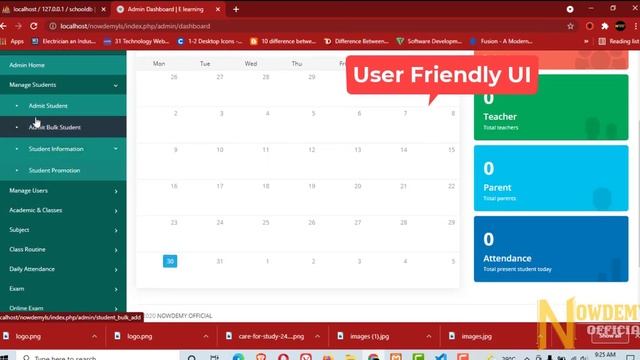This screenshot has height=360, width=640.
Task: Open the images.jpg download
Action: coord(470,336)
